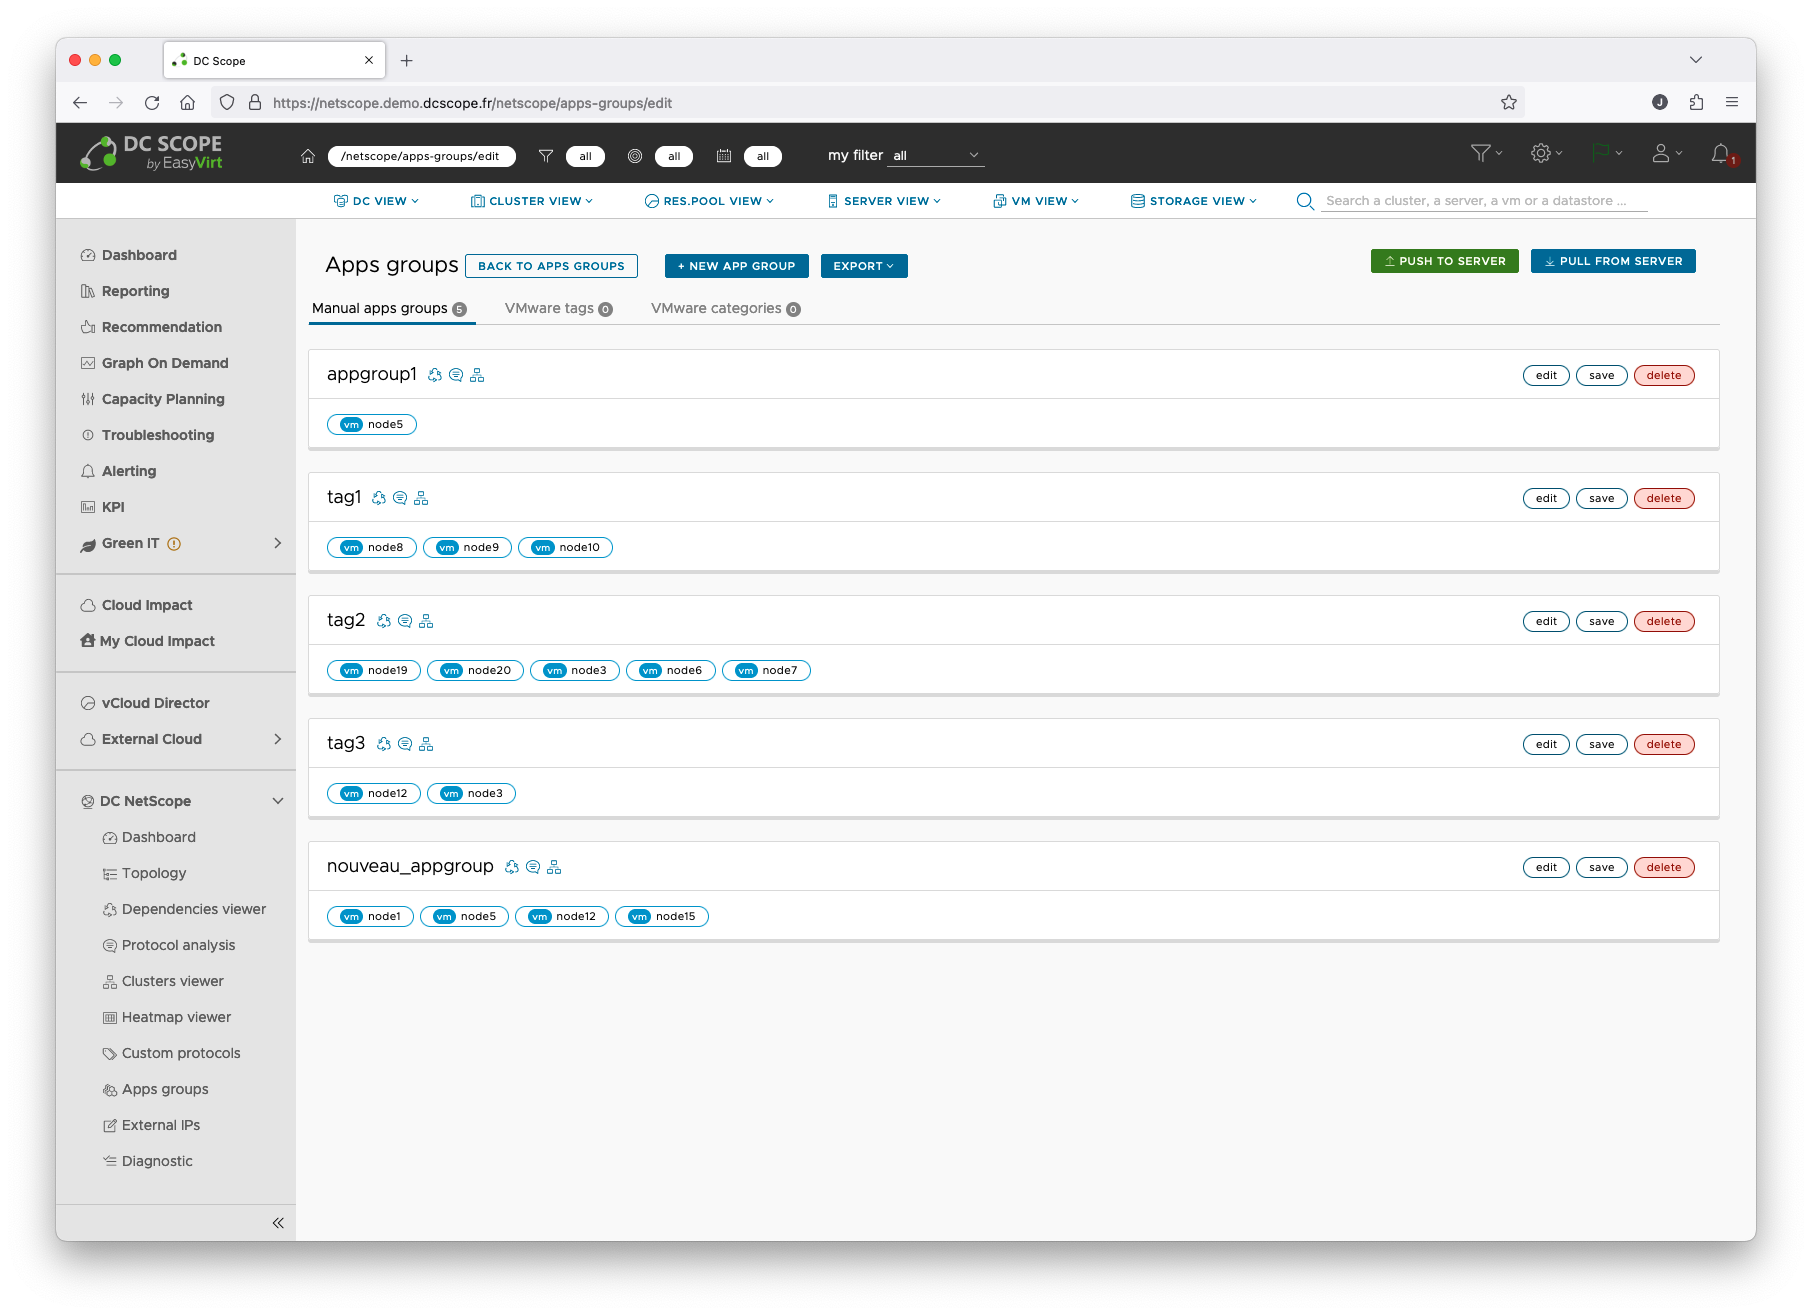Open the Export dropdown button
This screenshot has width=1812, height=1315.
tap(863, 266)
